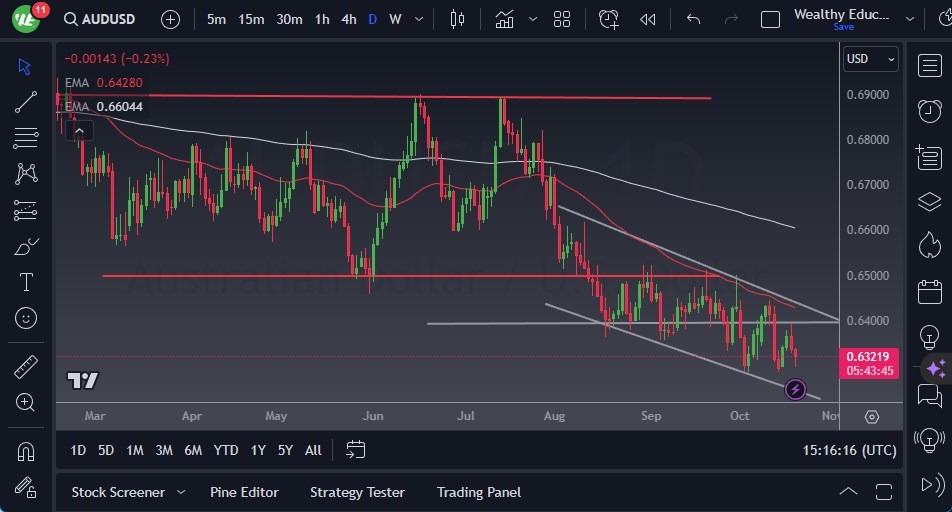Set timeframe to 4h
Image resolution: width=952 pixels, height=512 pixels.
[348, 19]
